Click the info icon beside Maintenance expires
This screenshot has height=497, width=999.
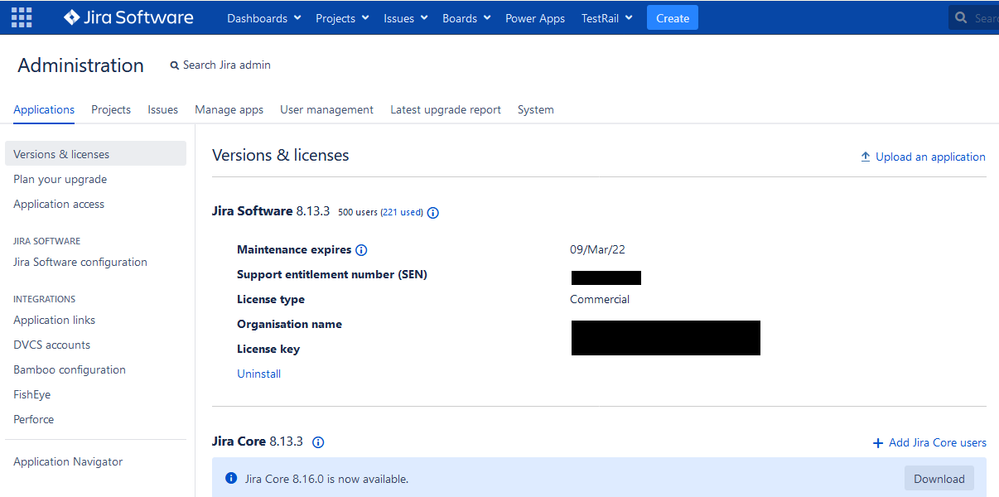(361, 250)
